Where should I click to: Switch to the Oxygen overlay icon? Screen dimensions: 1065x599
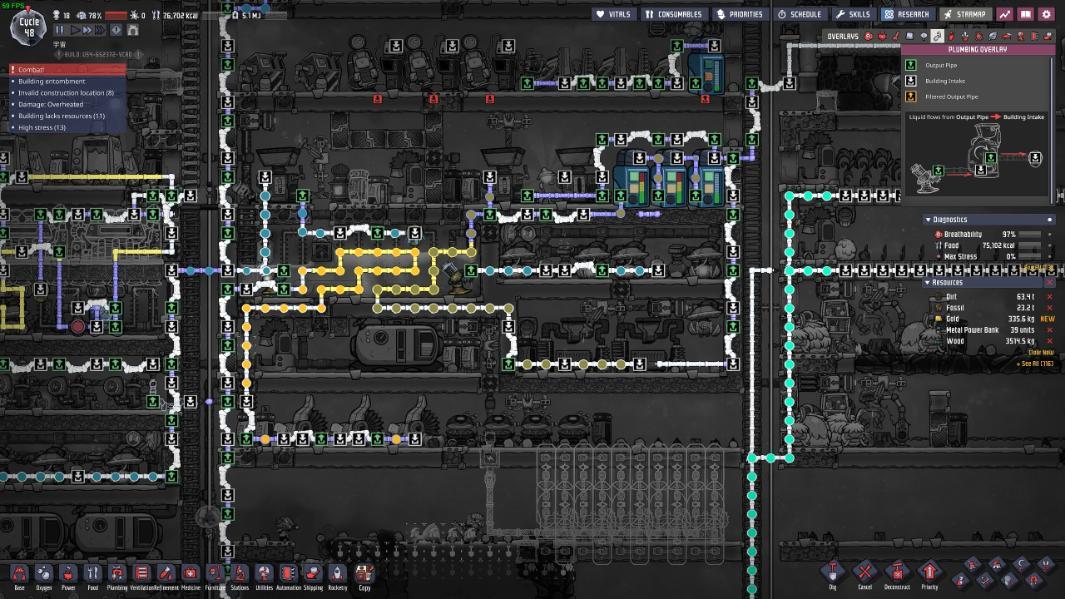868,36
